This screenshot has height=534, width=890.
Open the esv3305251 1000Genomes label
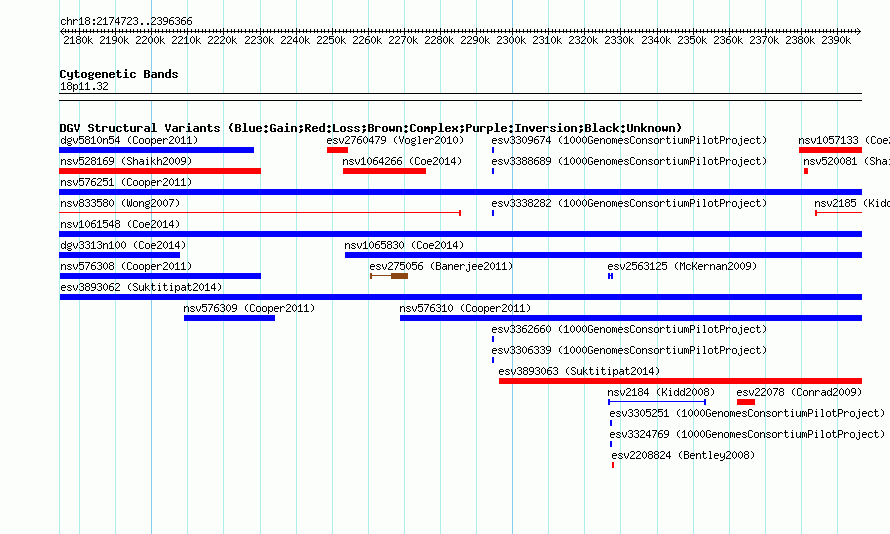pyautogui.click(x=747, y=413)
